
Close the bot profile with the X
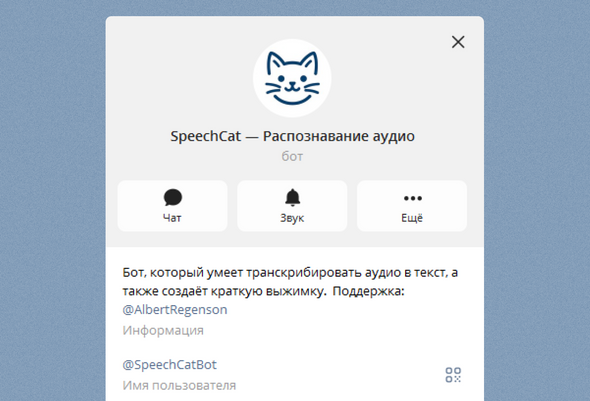click(x=458, y=42)
